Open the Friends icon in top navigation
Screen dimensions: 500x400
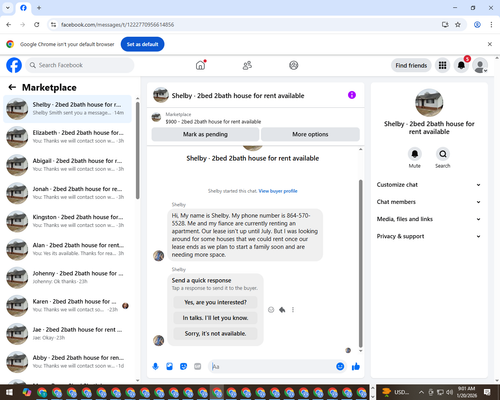pyautogui.click(x=247, y=65)
